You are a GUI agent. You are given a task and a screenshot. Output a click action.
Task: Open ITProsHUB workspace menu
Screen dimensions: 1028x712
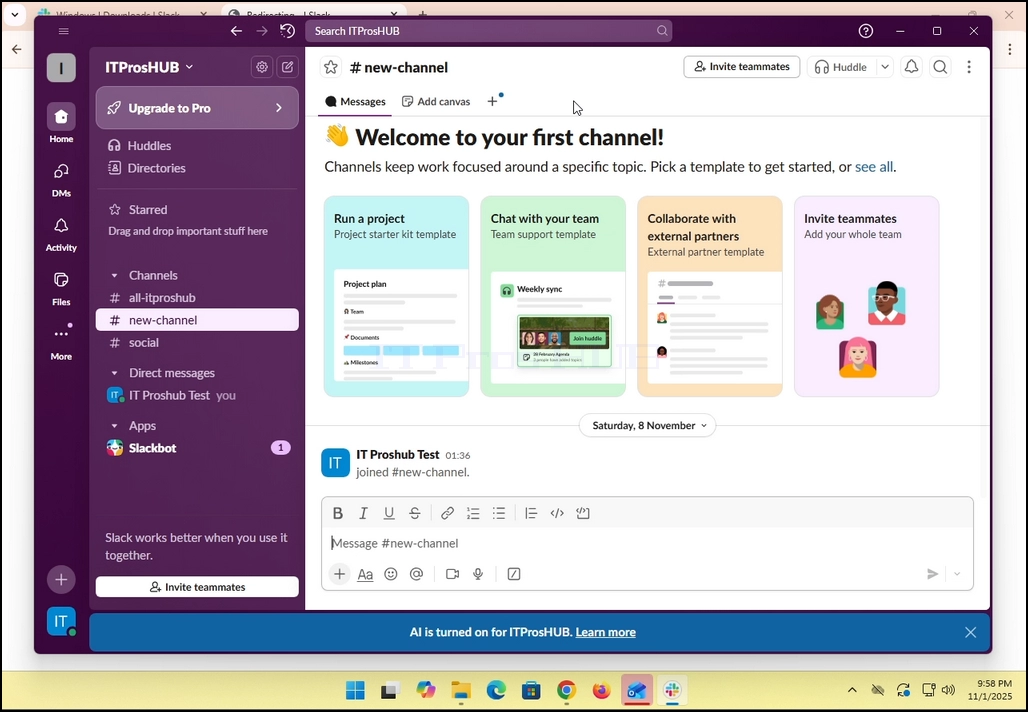(149, 67)
